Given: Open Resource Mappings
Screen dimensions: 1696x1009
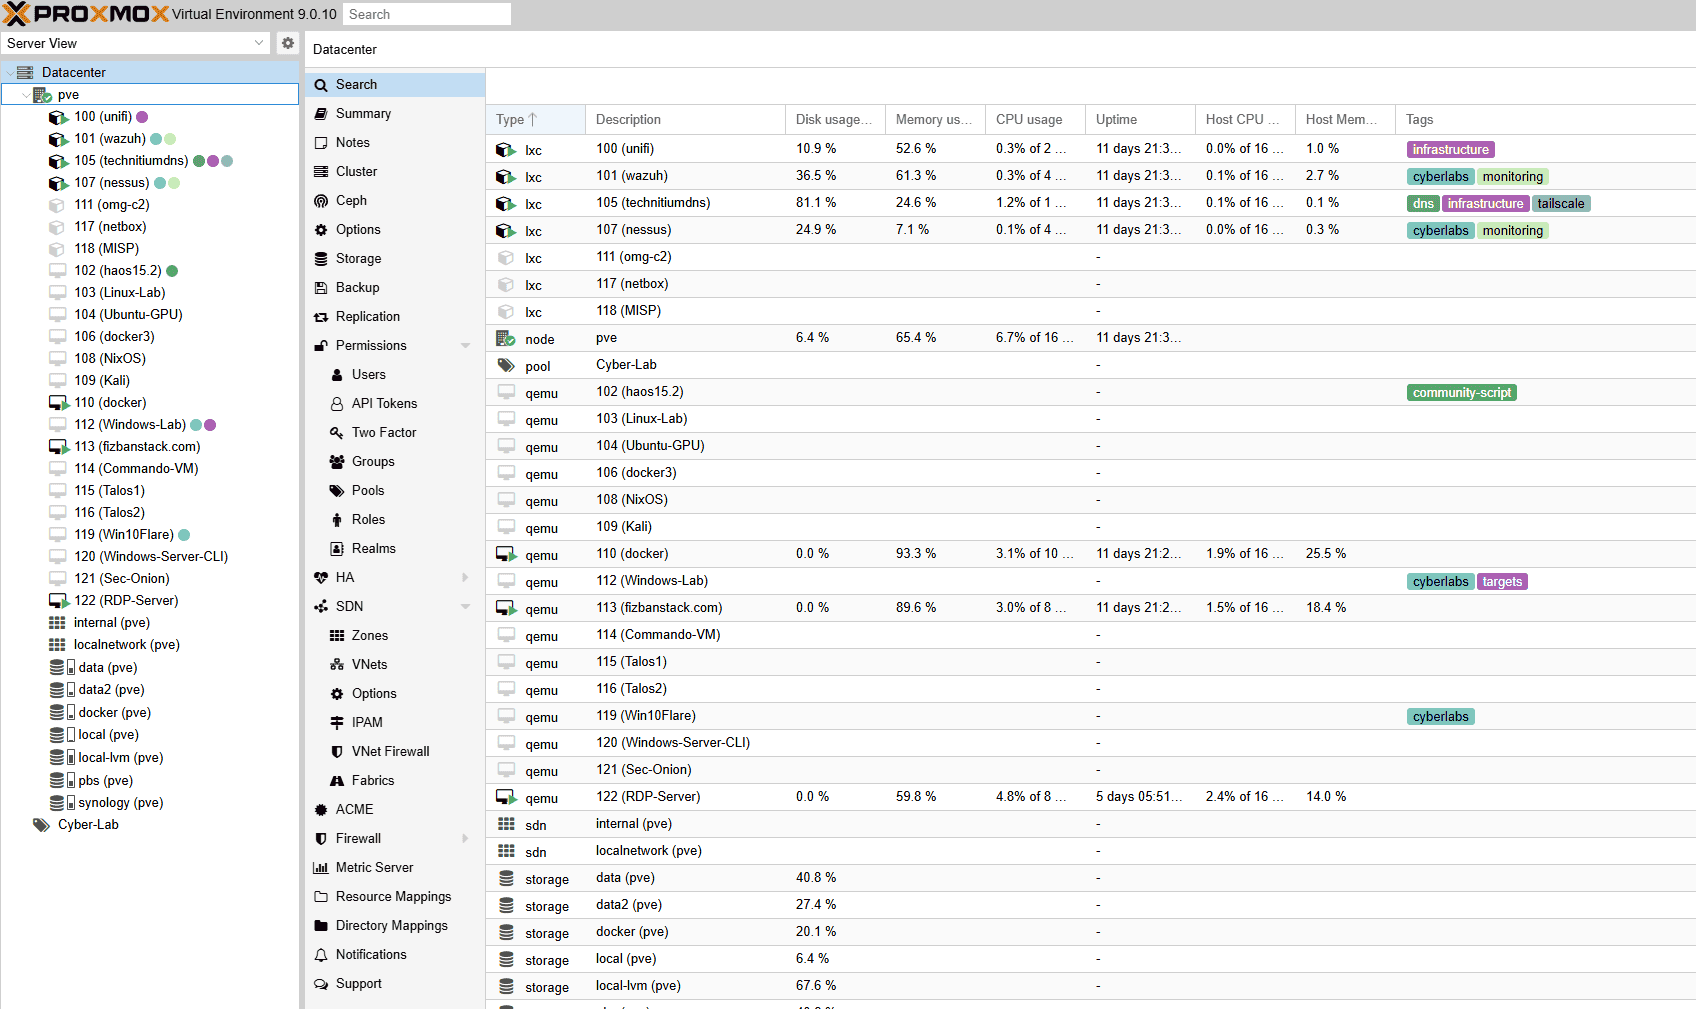Looking at the screenshot, I should tap(395, 897).
